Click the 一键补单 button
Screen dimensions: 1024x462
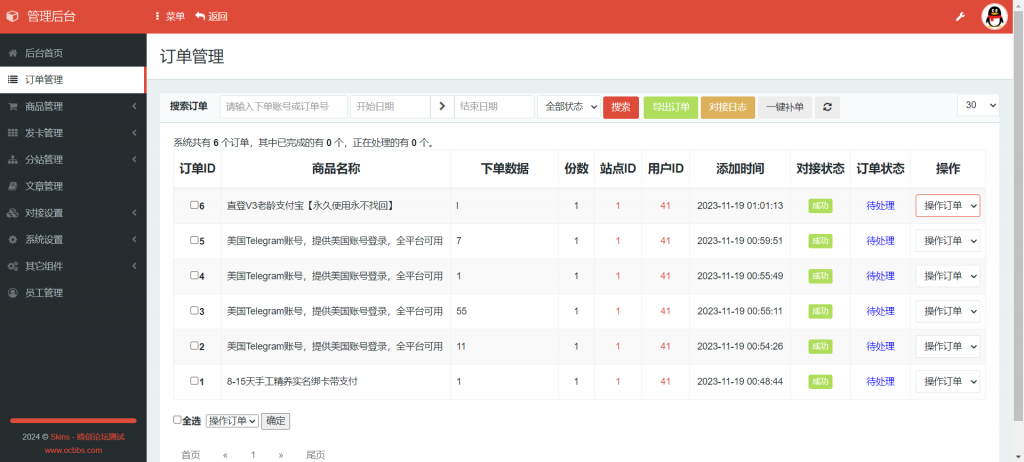pos(785,107)
